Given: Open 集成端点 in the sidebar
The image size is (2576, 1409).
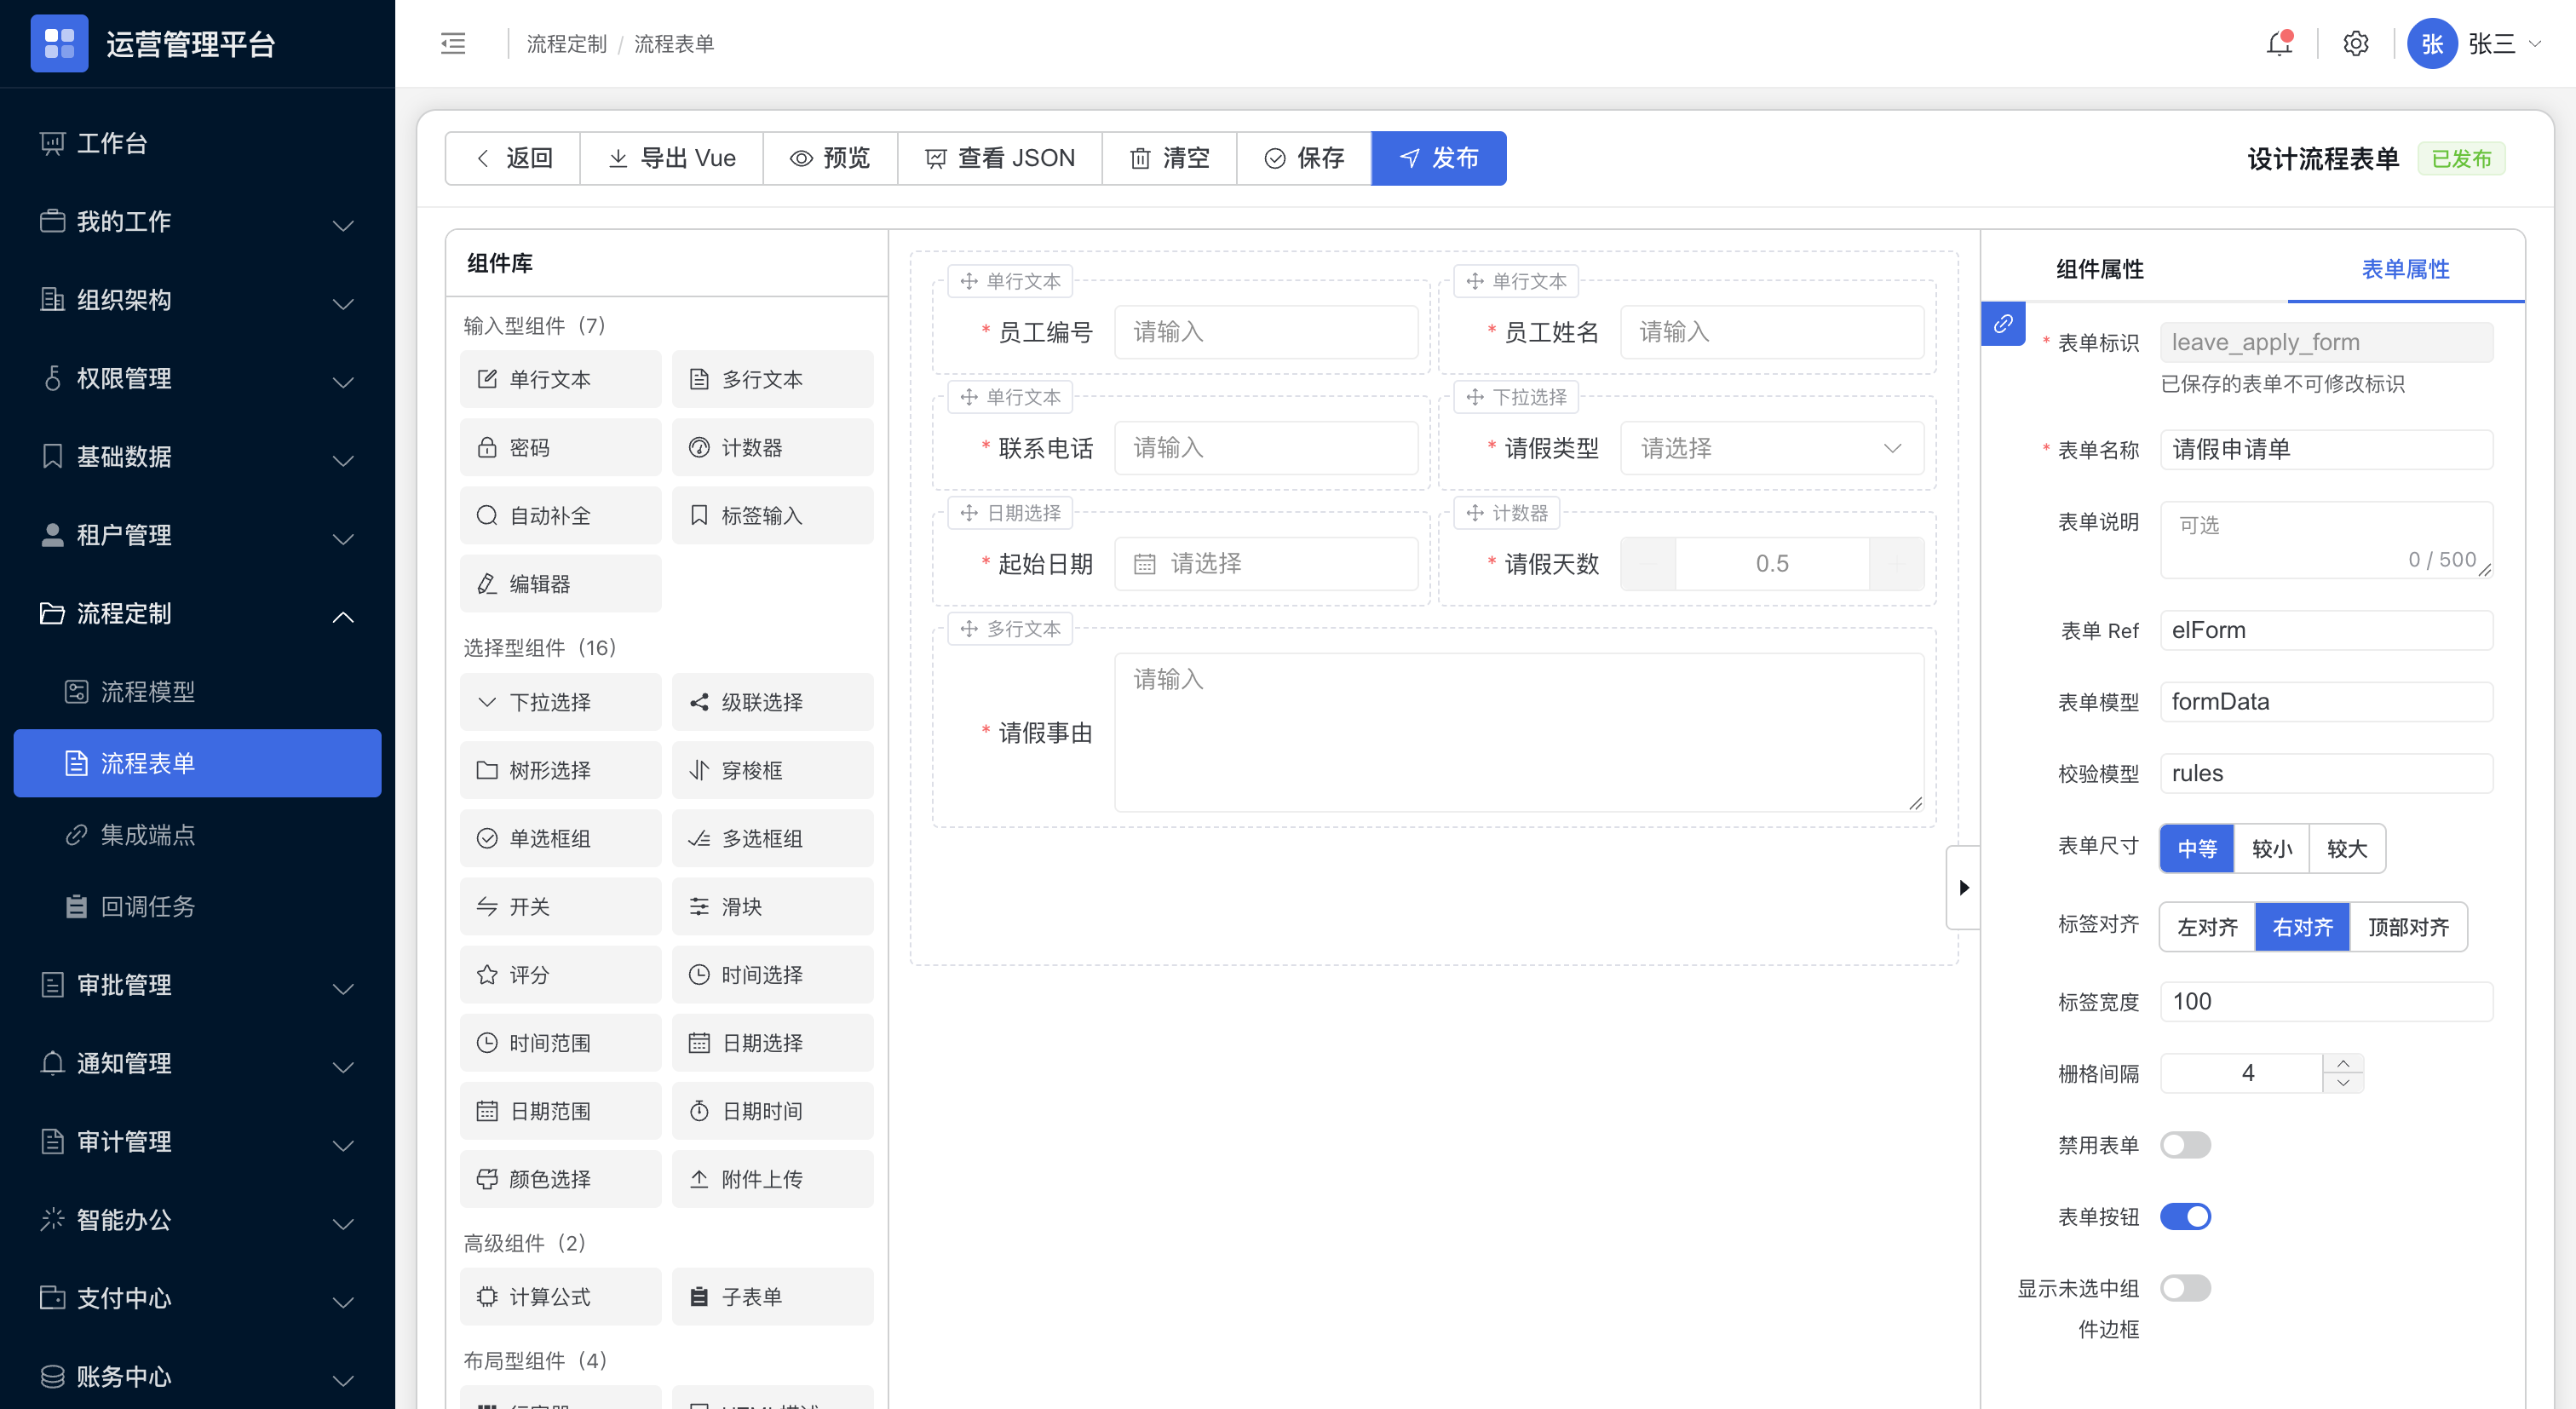Looking at the screenshot, I should [x=198, y=835].
